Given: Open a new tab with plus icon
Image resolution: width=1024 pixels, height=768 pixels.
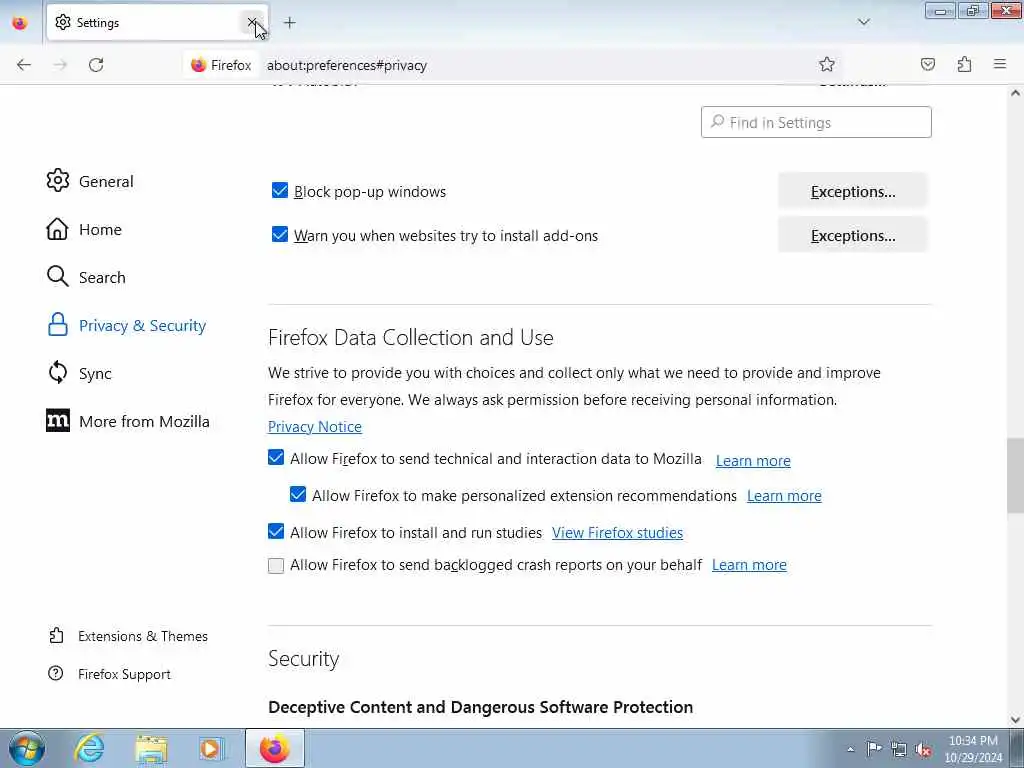Looking at the screenshot, I should point(290,23).
